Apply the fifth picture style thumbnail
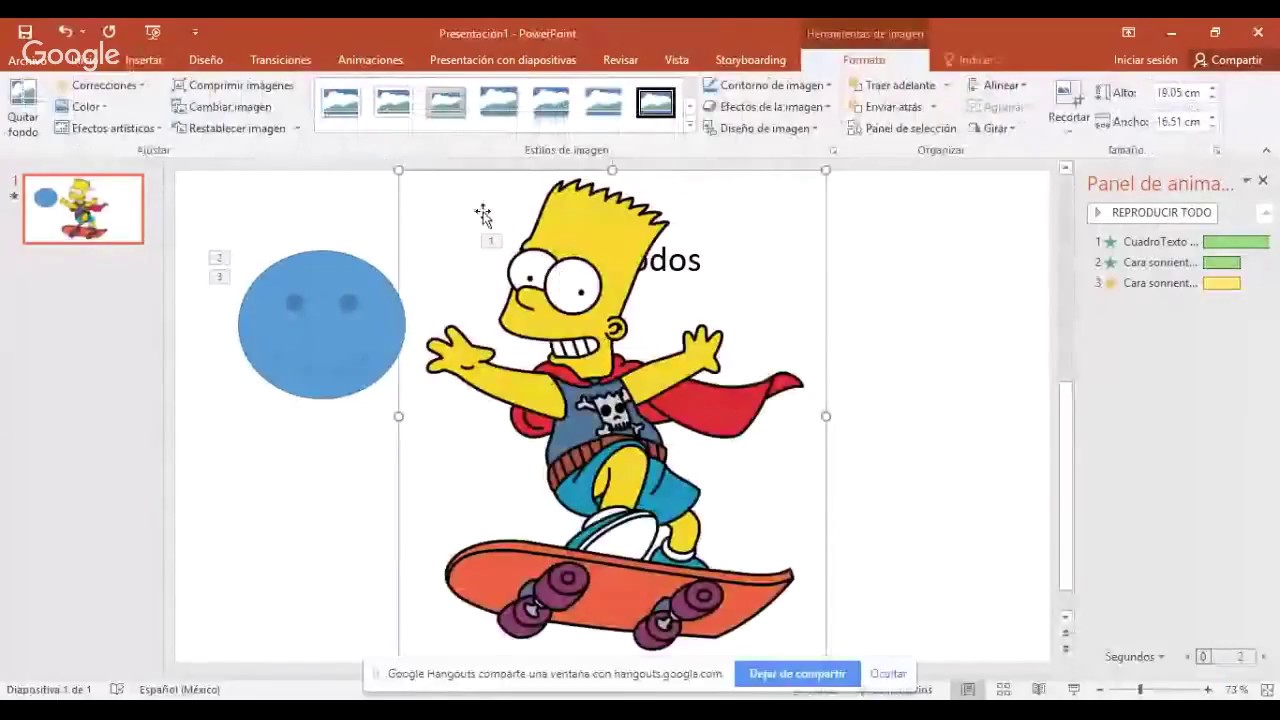This screenshot has height=720, width=1280. 551,102
